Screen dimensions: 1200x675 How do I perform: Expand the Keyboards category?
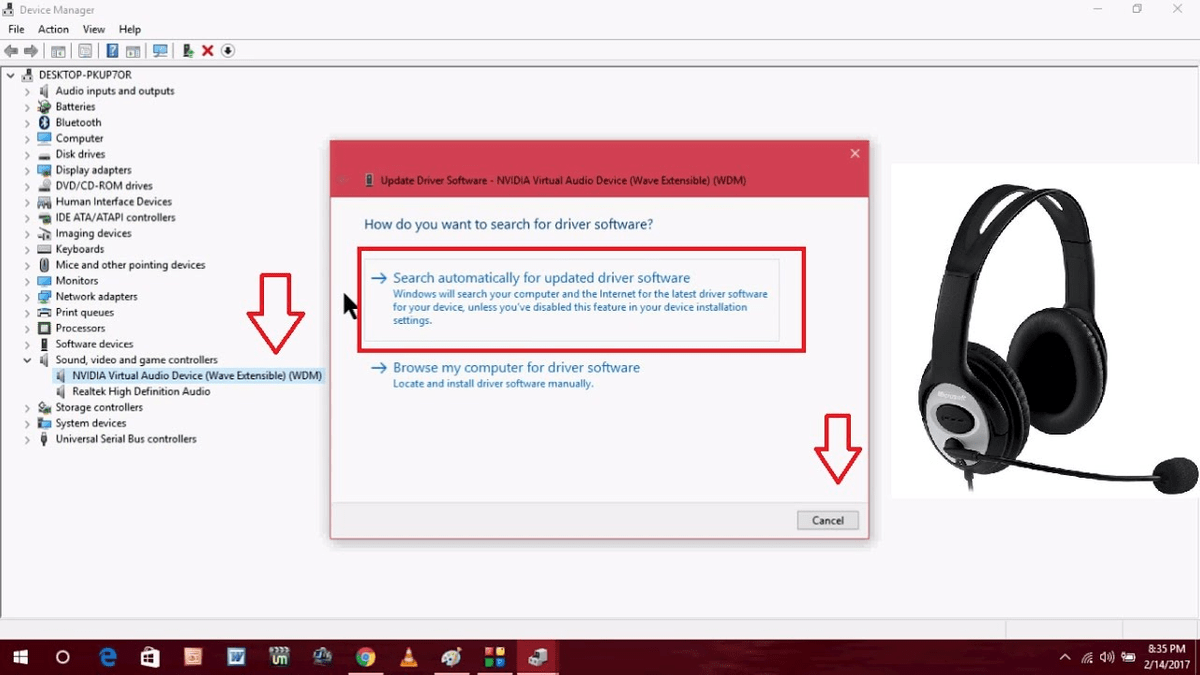(x=28, y=249)
